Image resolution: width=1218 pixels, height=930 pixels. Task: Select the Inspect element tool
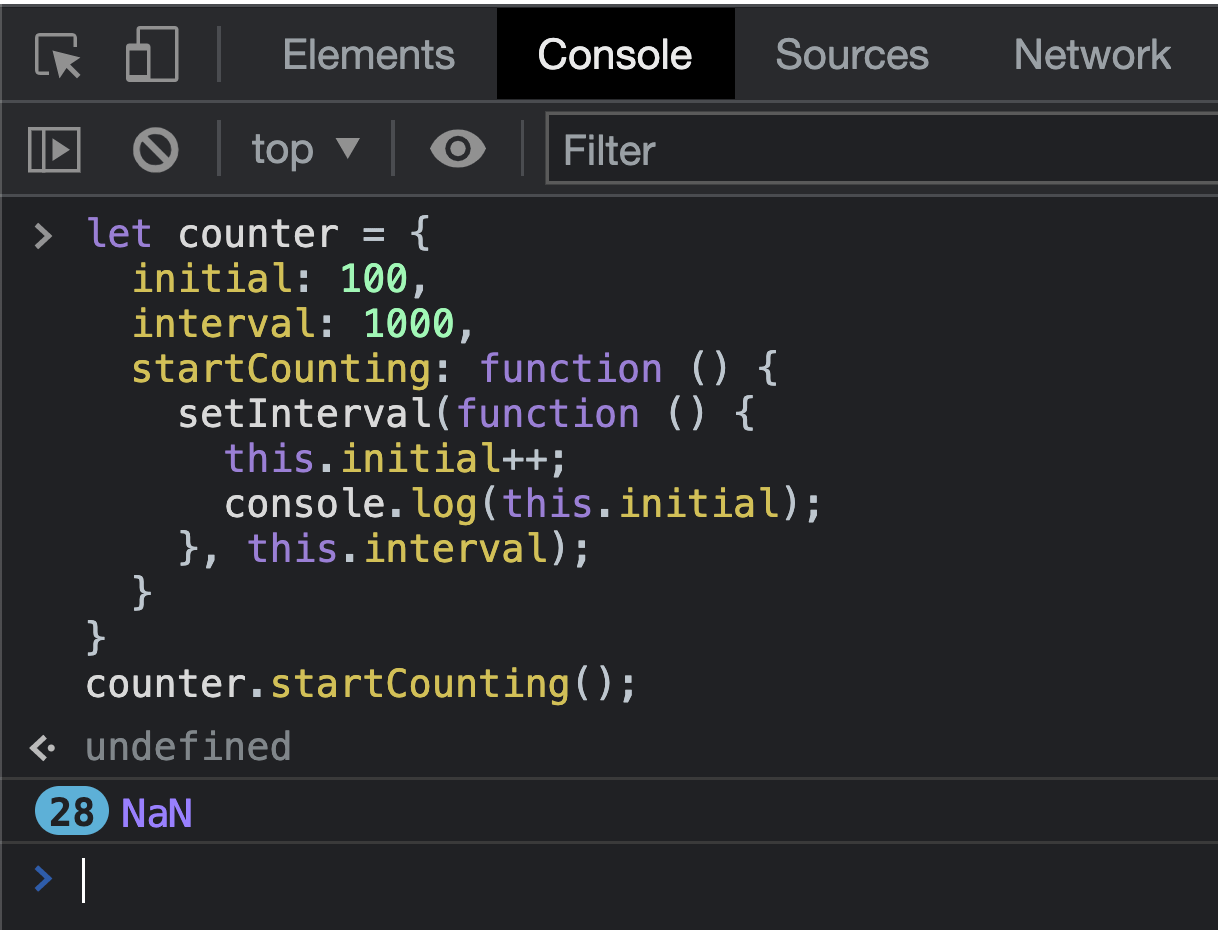coord(55,54)
